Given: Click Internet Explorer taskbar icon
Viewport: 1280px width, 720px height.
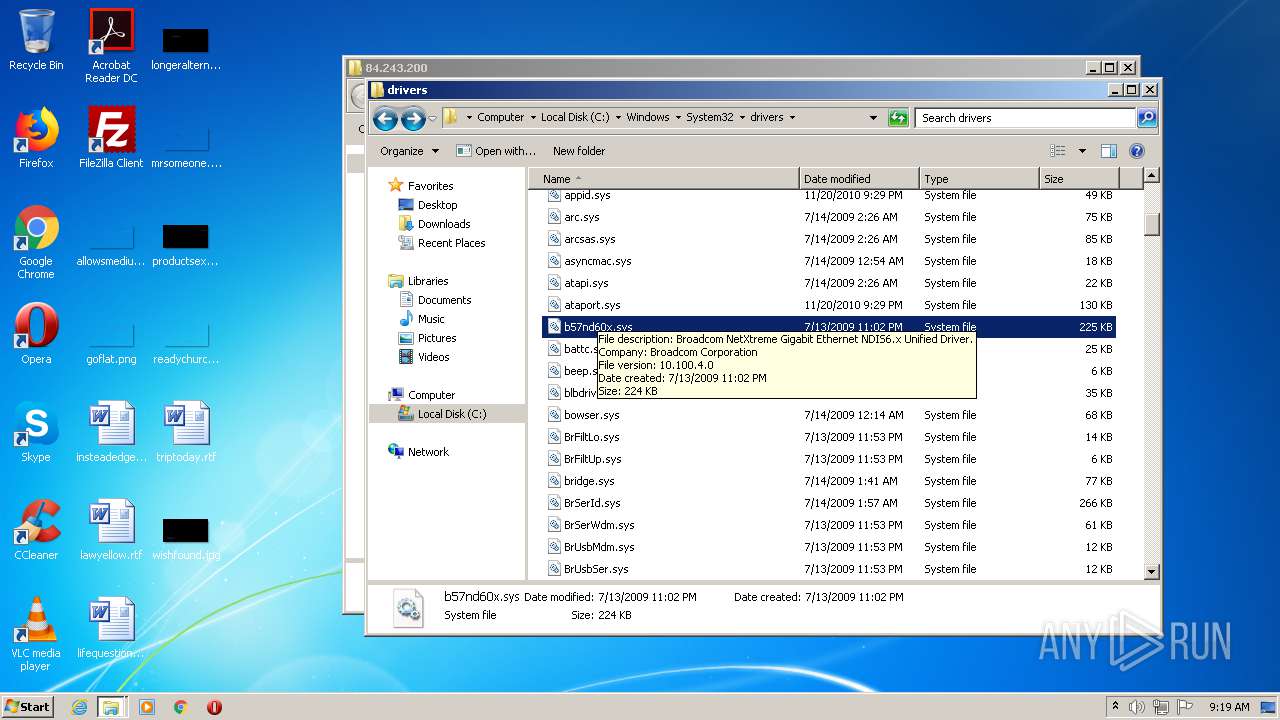Looking at the screenshot, I should tap(79, 707).
